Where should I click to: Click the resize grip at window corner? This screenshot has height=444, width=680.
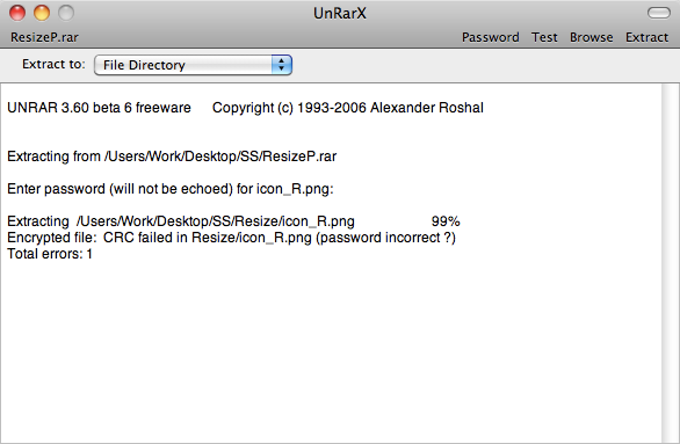[671, 436]
